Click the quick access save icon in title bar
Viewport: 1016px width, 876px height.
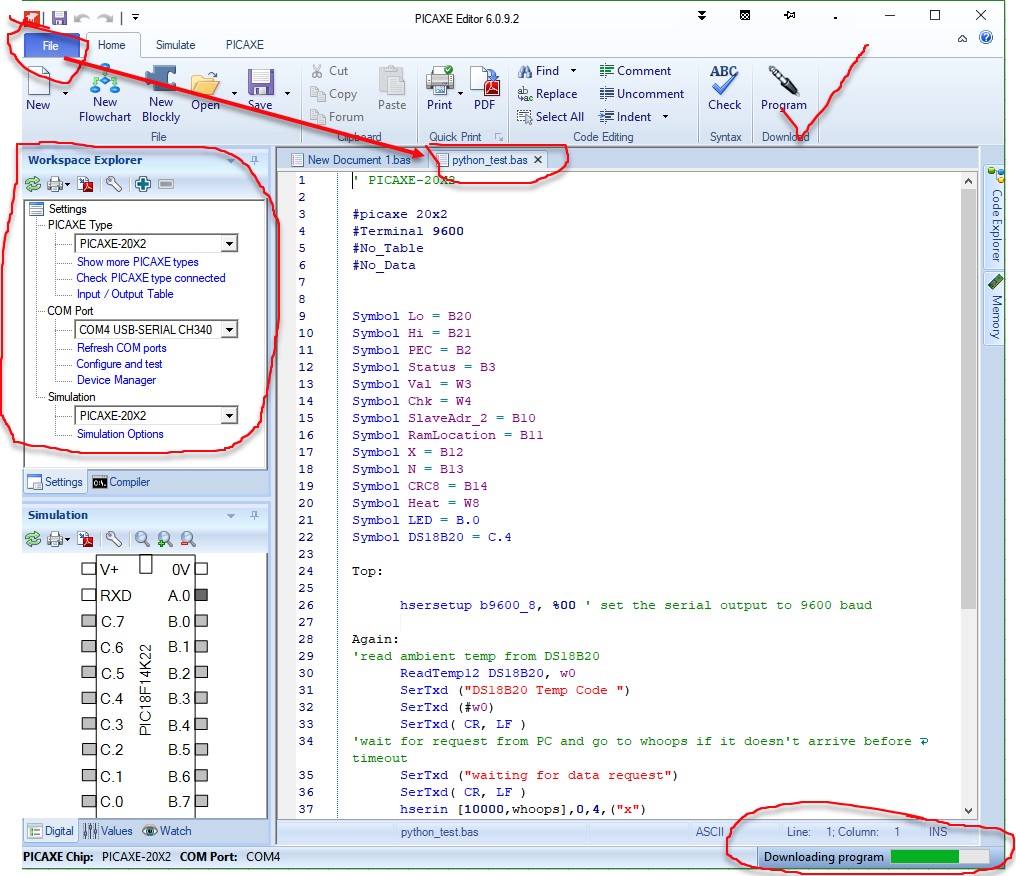click(x=59, y=17)
